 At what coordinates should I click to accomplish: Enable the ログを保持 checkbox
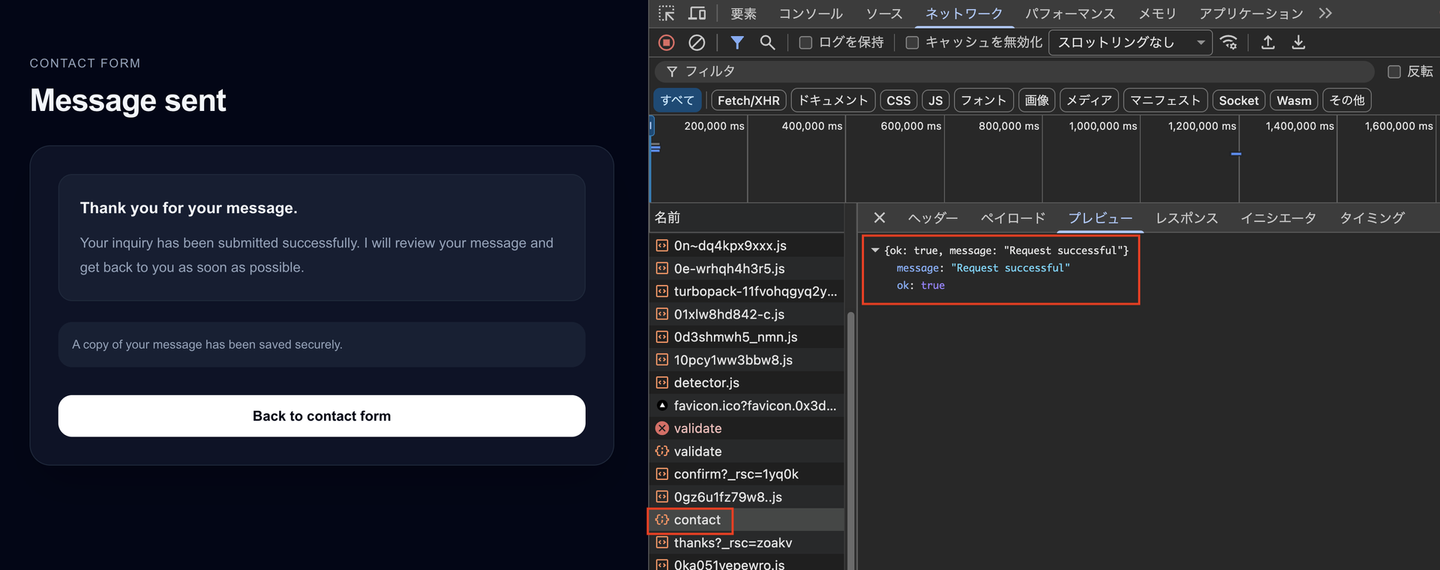point(805,42)
